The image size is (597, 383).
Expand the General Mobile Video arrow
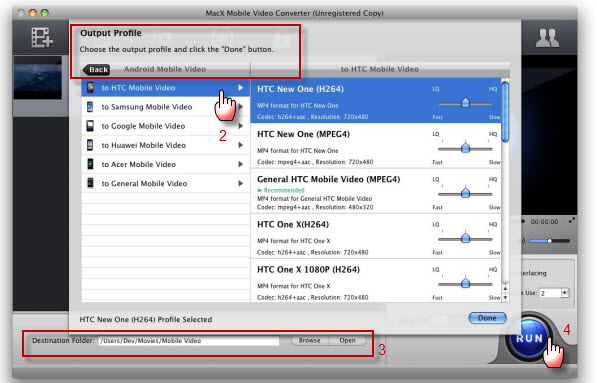pyautogui.click(x=241, y=183)
